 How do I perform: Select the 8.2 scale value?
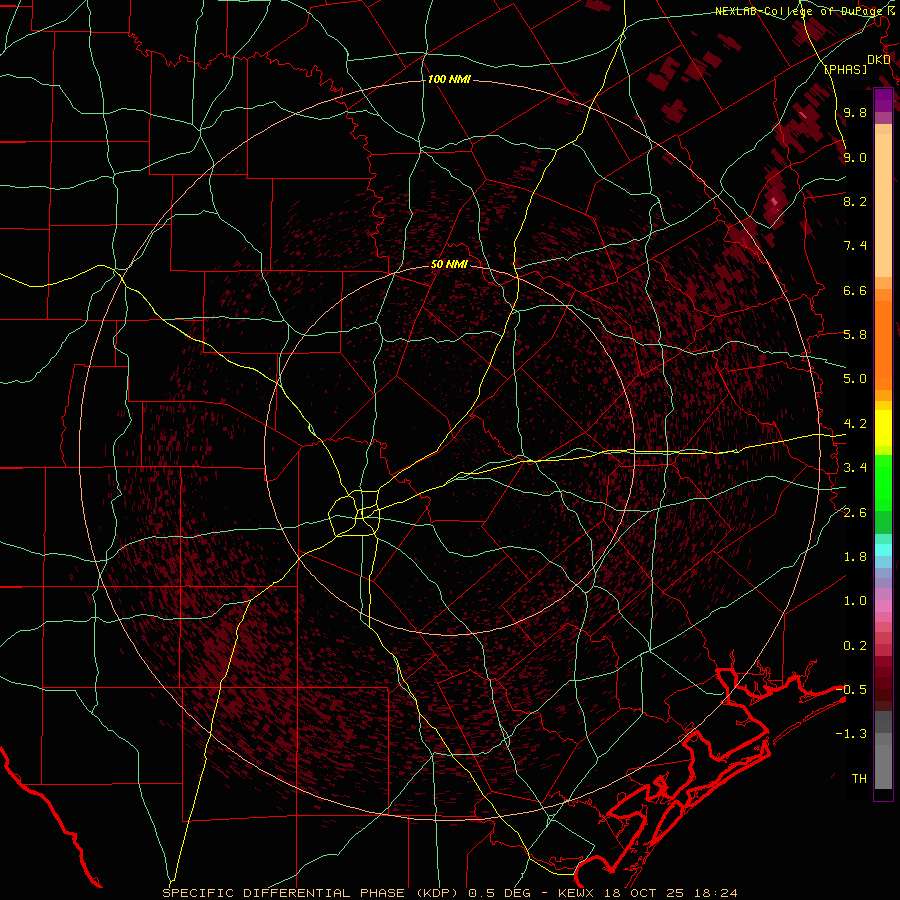[x=855, y=201]
